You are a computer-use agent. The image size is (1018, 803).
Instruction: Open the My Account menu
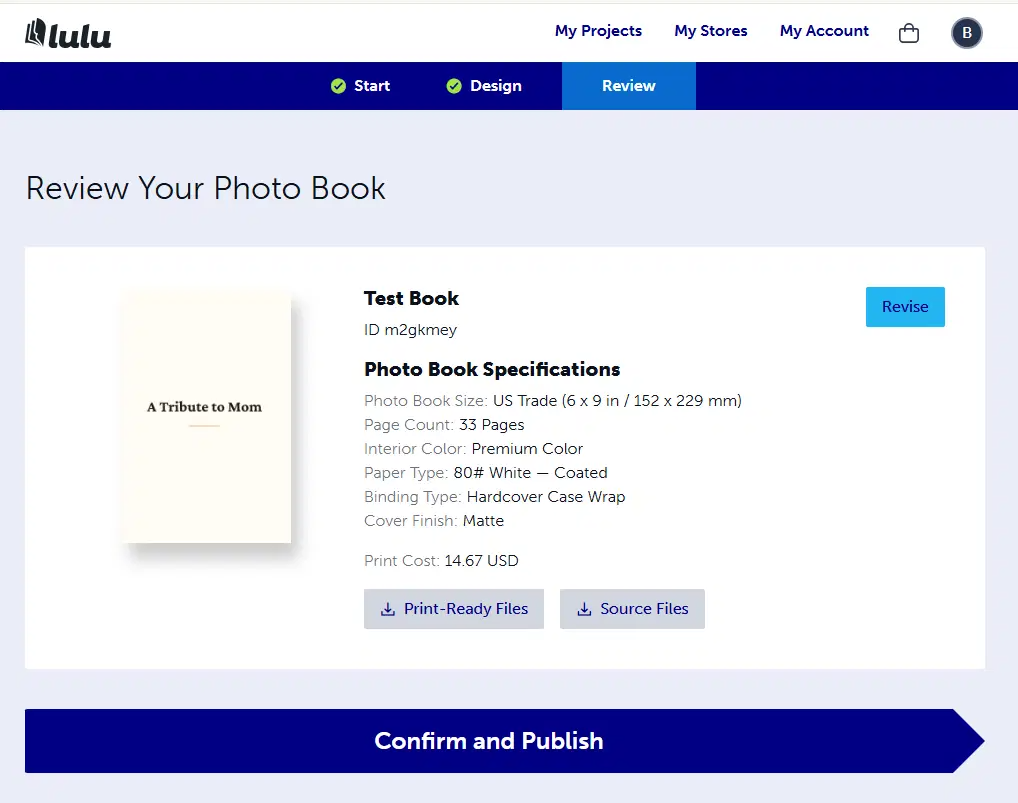[824, 31]
